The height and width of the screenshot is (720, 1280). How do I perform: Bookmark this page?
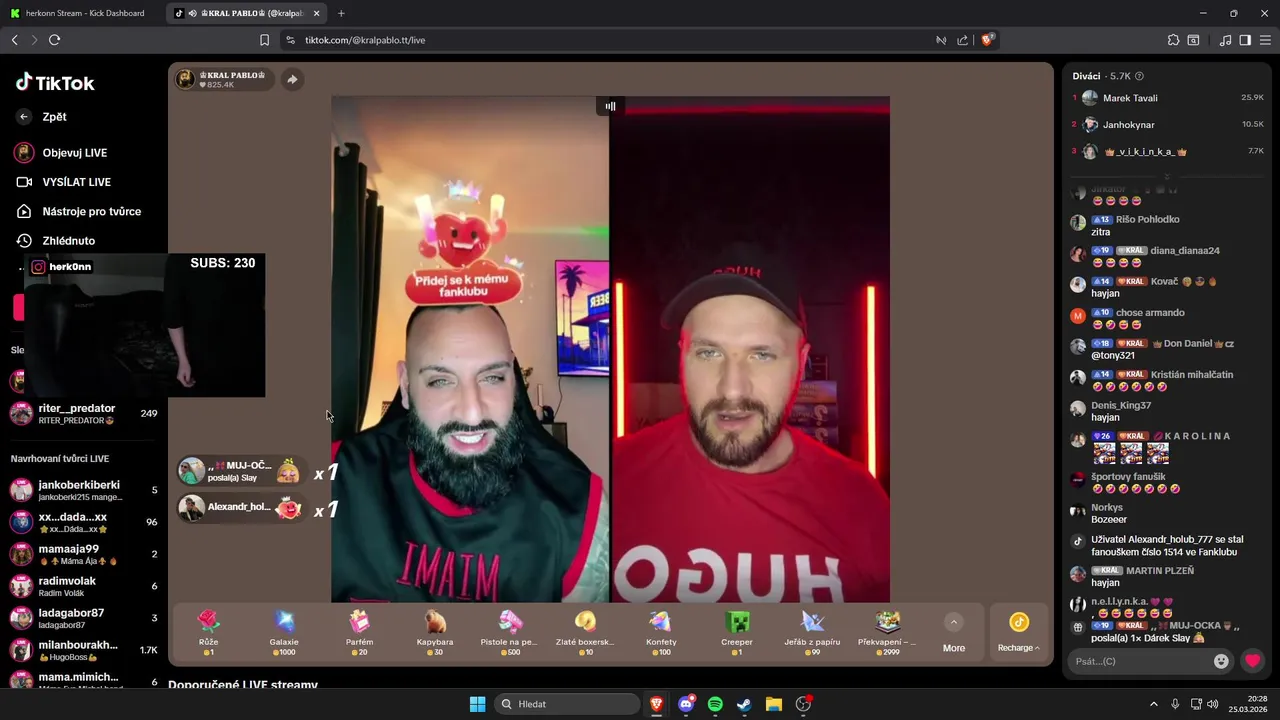pyautogui.click(x=264, y=40)
